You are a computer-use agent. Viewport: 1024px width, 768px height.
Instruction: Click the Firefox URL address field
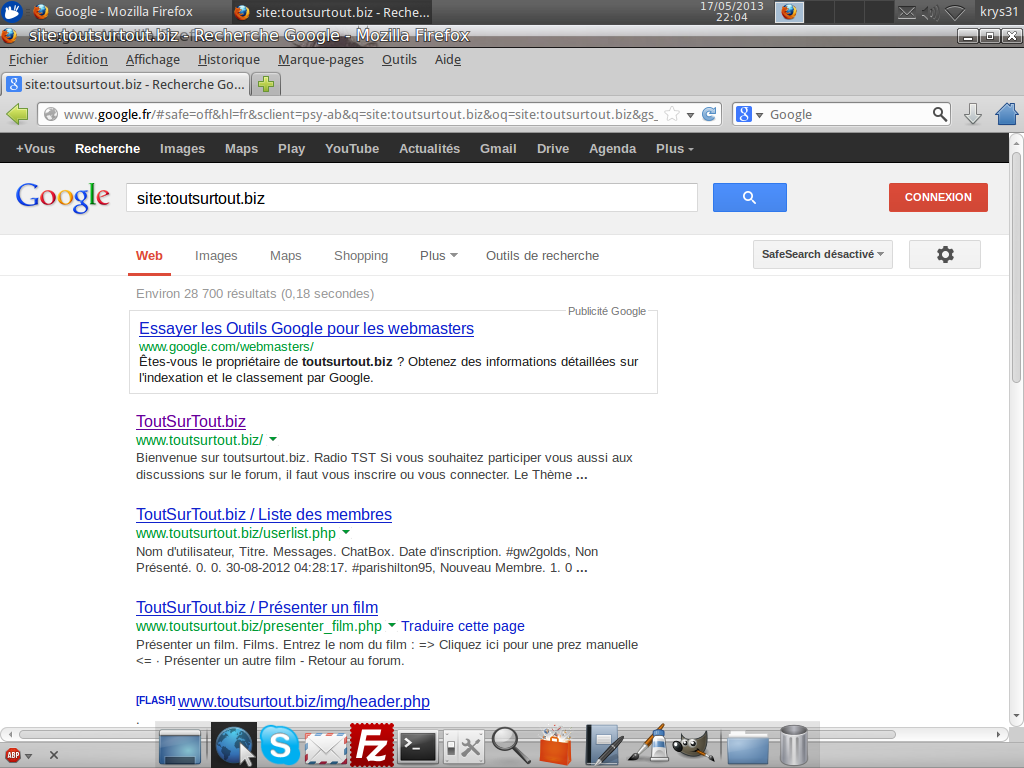click(361, 114)
